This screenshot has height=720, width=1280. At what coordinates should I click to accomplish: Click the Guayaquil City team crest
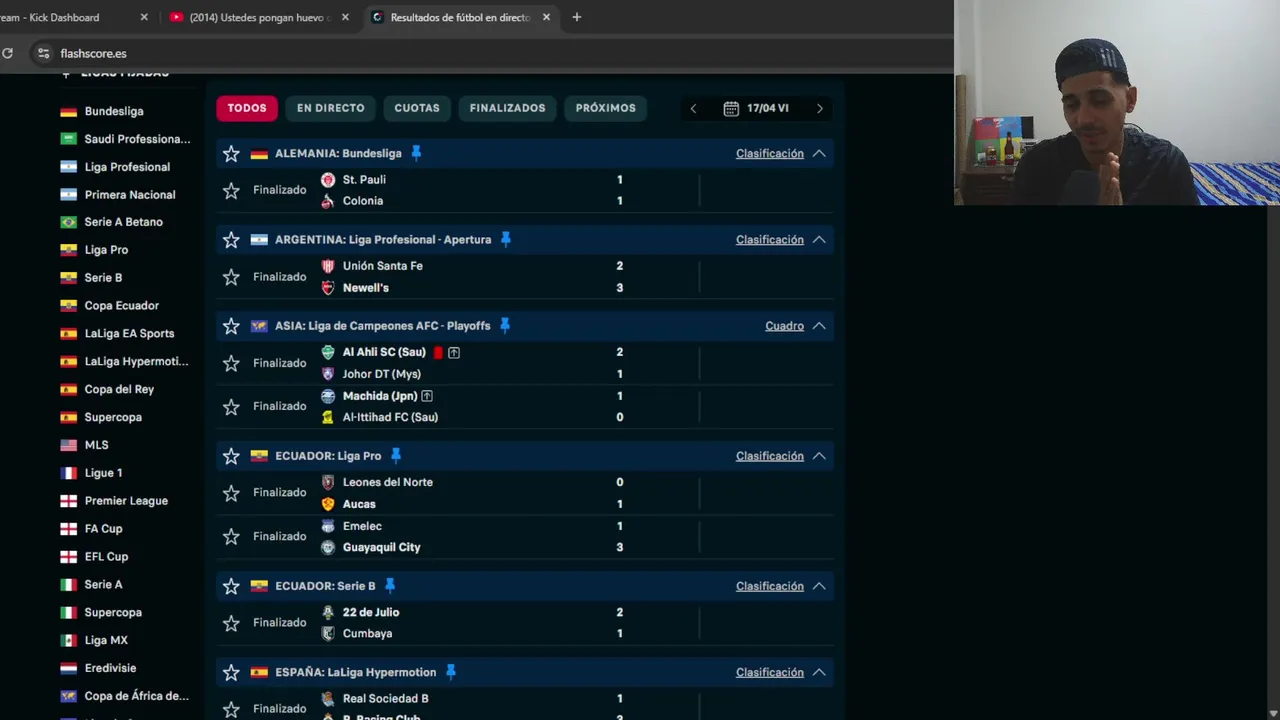(x=328, y=548)
